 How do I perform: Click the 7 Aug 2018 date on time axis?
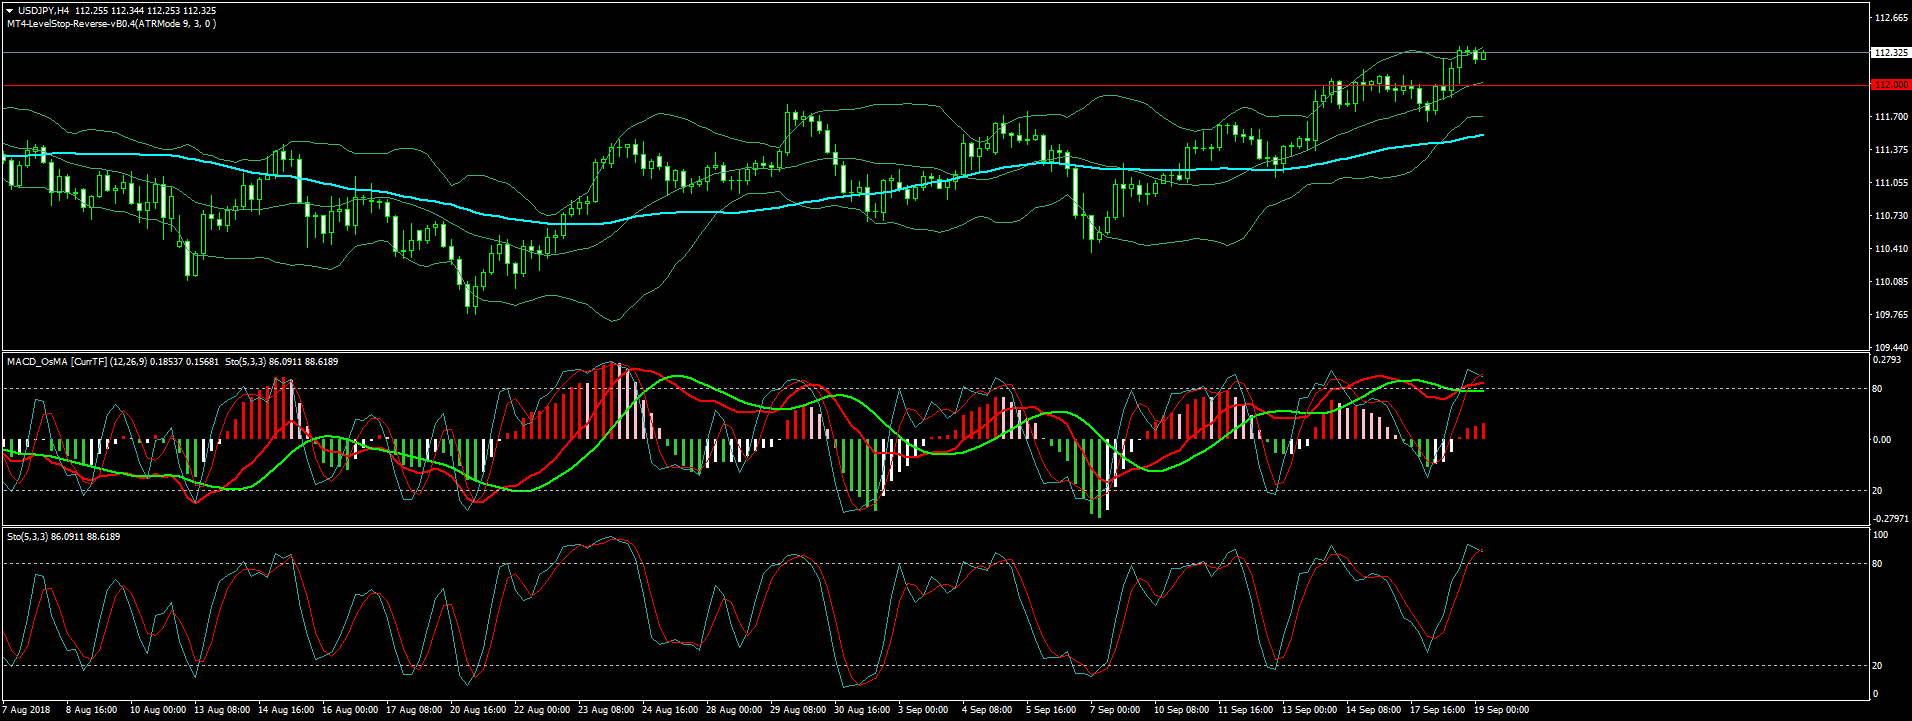(27, 710)
